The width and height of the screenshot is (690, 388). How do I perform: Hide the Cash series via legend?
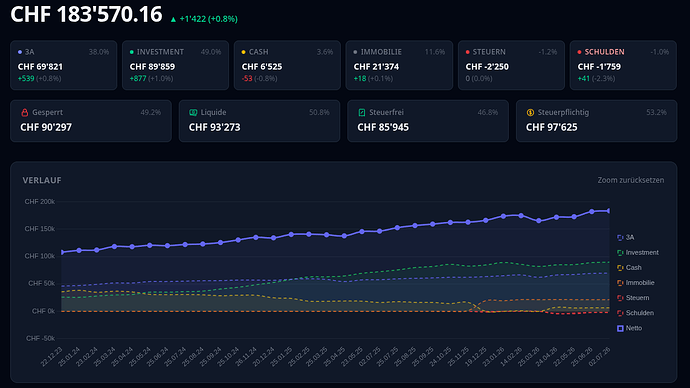coord(629,267)
